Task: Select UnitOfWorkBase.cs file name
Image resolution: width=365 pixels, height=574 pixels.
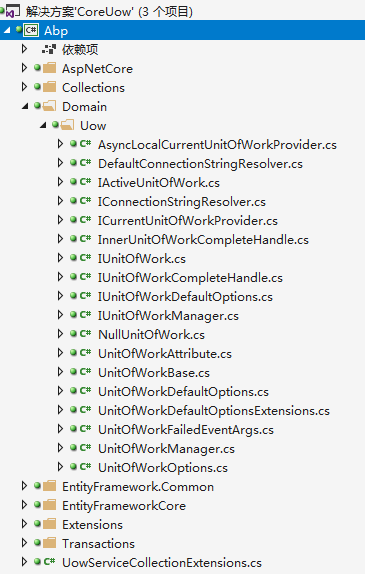Action: (x=154, y=373)
